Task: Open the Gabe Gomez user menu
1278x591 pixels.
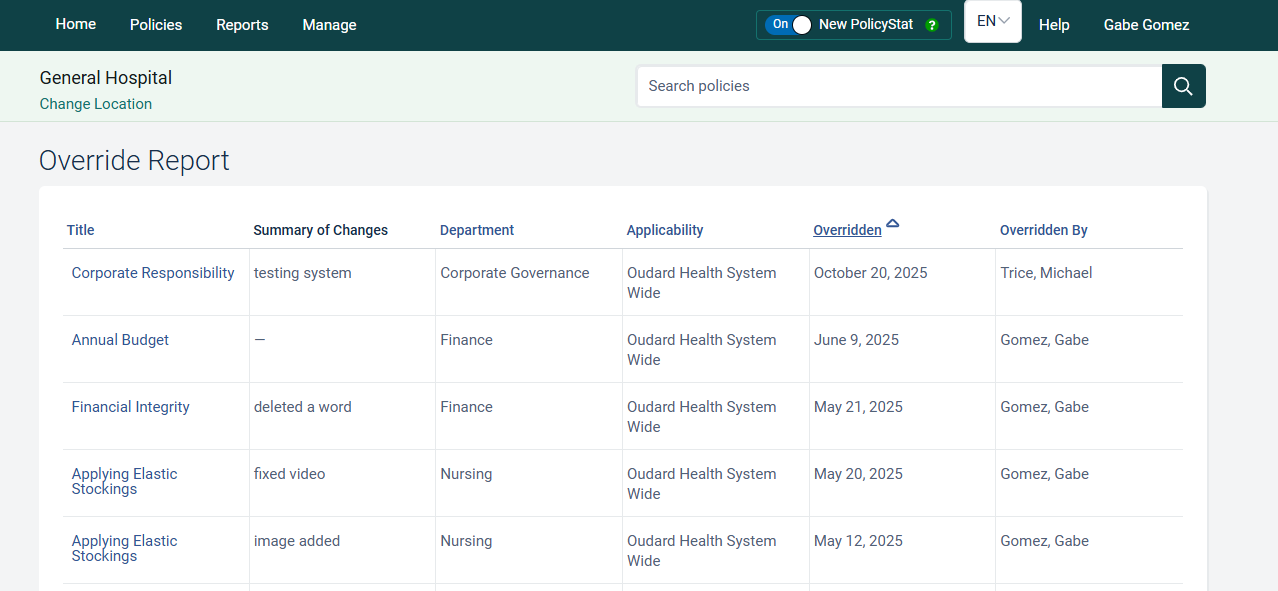Action: (x=1146, y=25)
